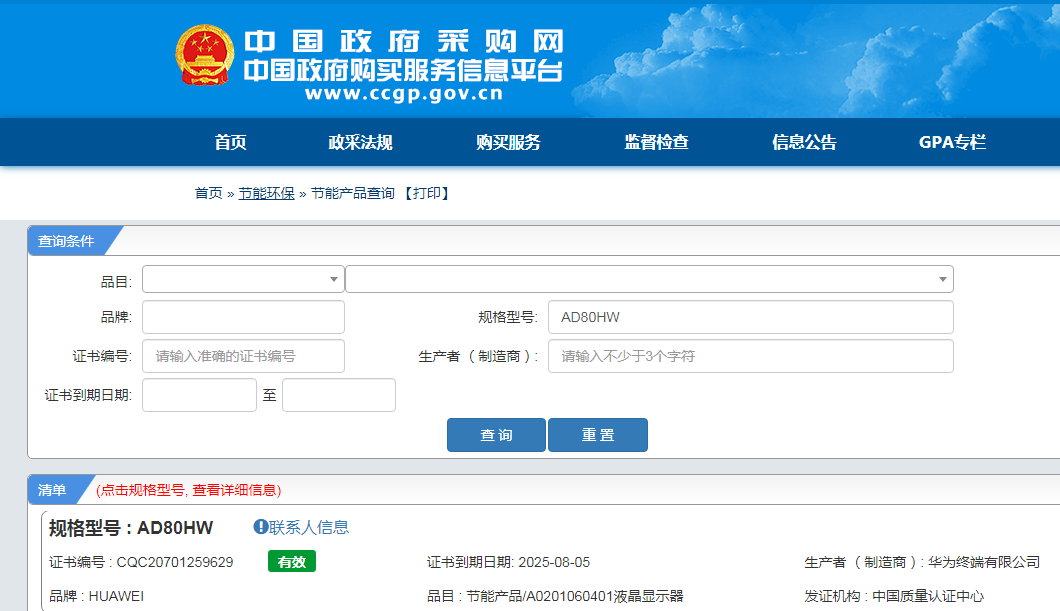Expand the wide second 品目 dropdown

point(649,279)
